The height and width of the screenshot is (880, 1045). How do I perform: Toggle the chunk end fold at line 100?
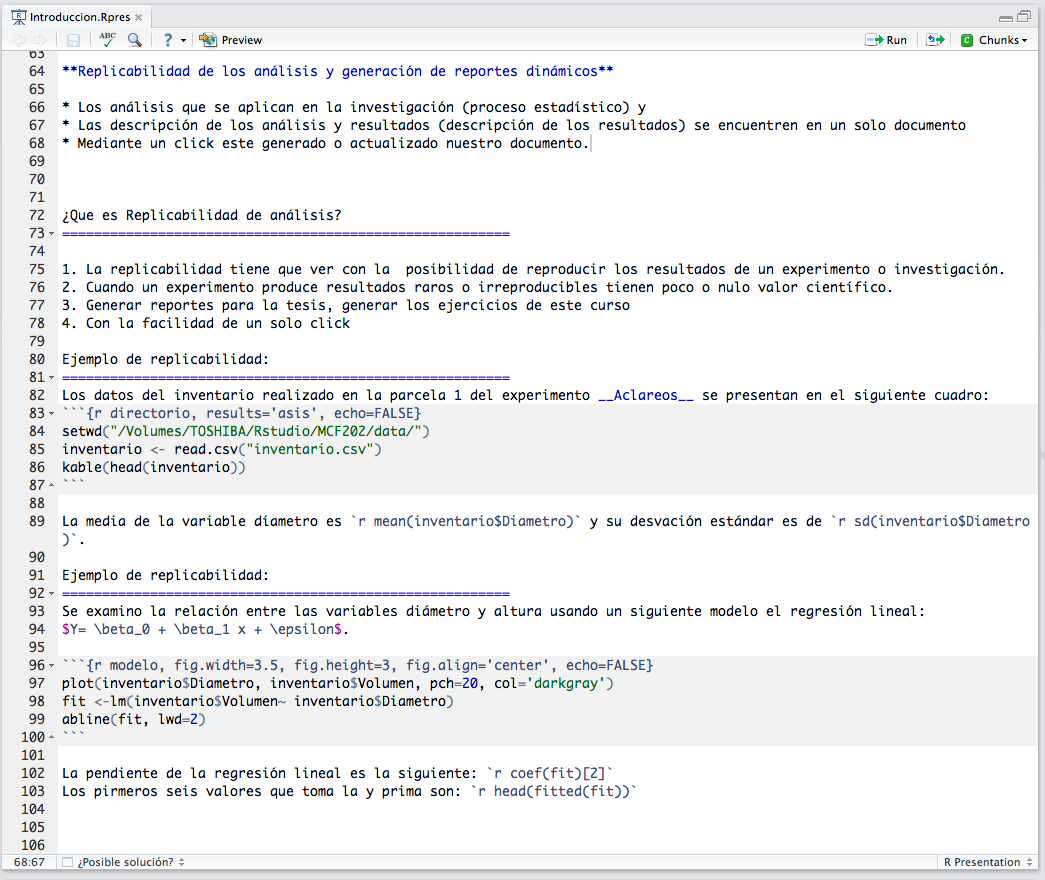51,737
